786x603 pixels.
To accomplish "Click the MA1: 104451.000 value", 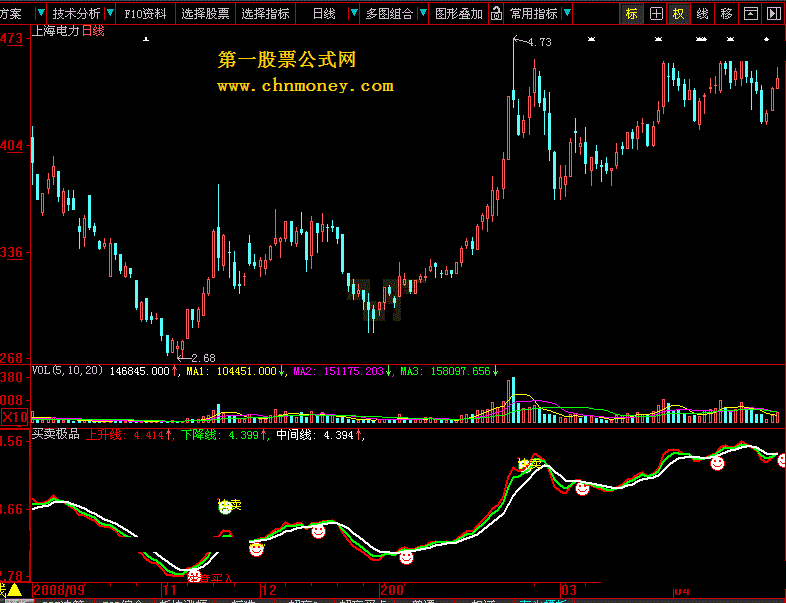I will (232, 371).
